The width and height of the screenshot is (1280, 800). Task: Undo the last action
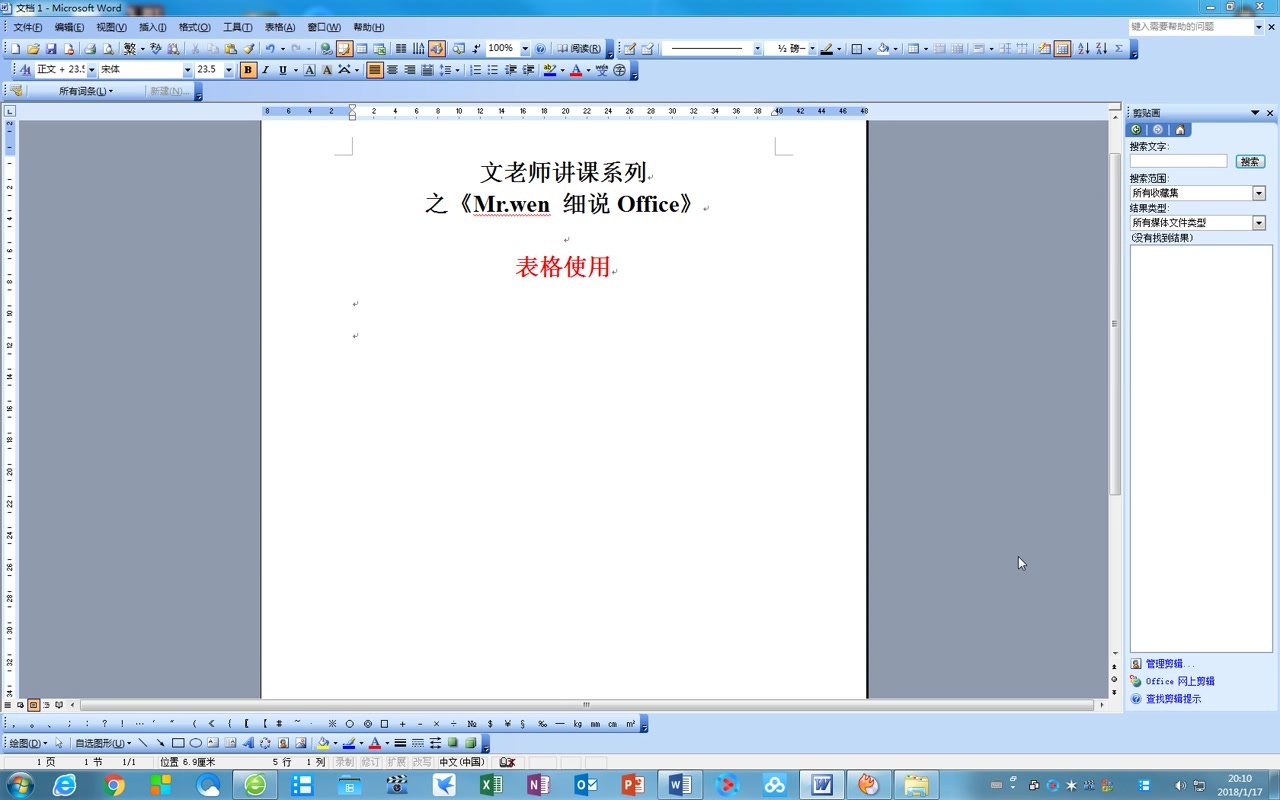point(270,48)
